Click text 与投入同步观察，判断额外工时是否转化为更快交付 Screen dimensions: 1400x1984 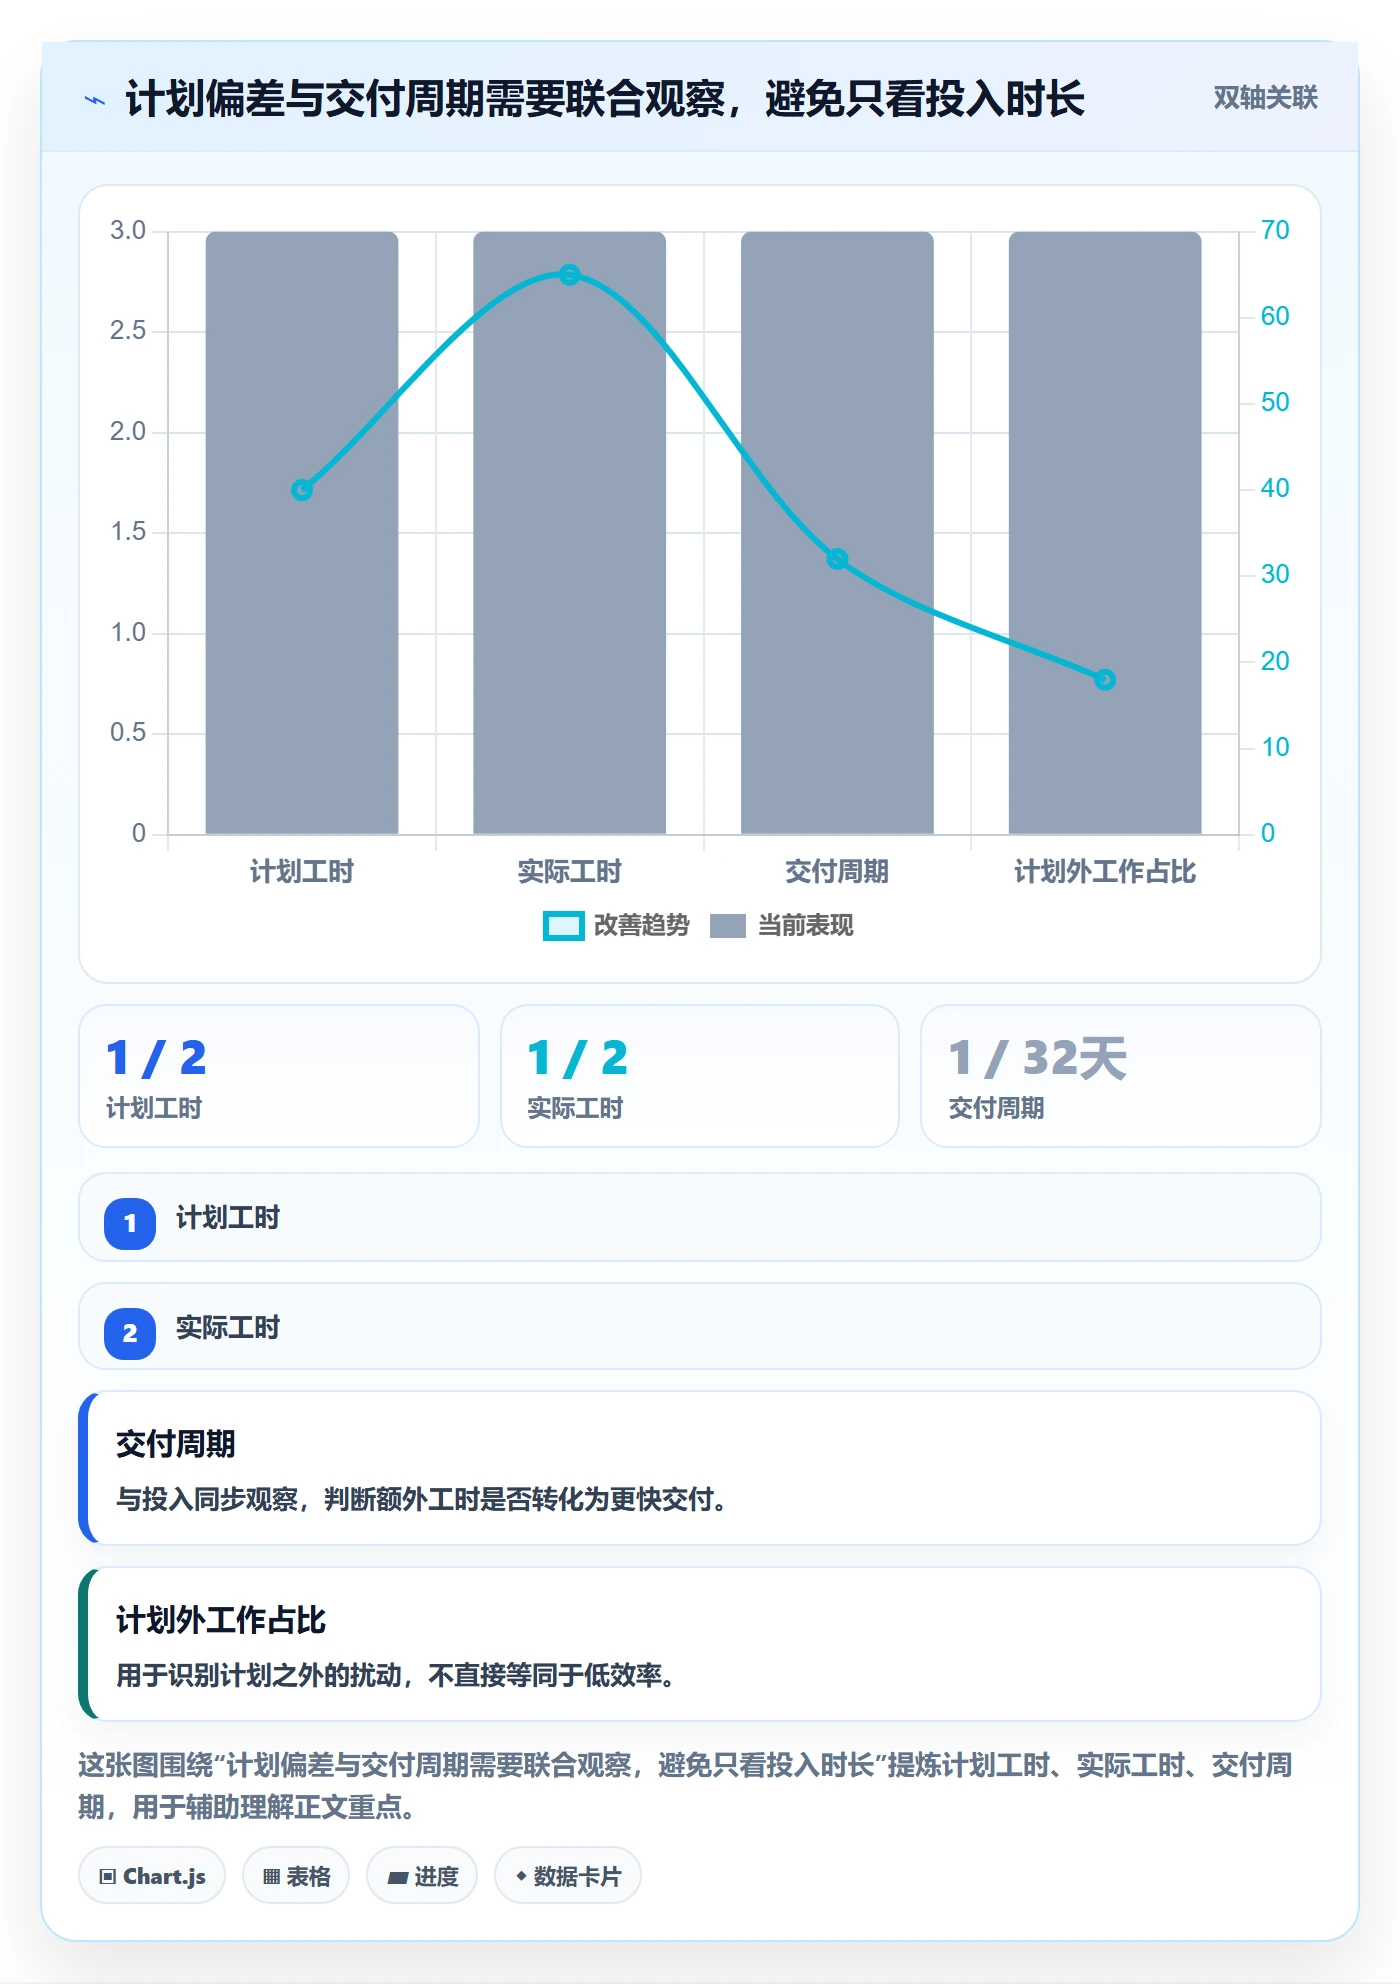(x=421, y=1500)
